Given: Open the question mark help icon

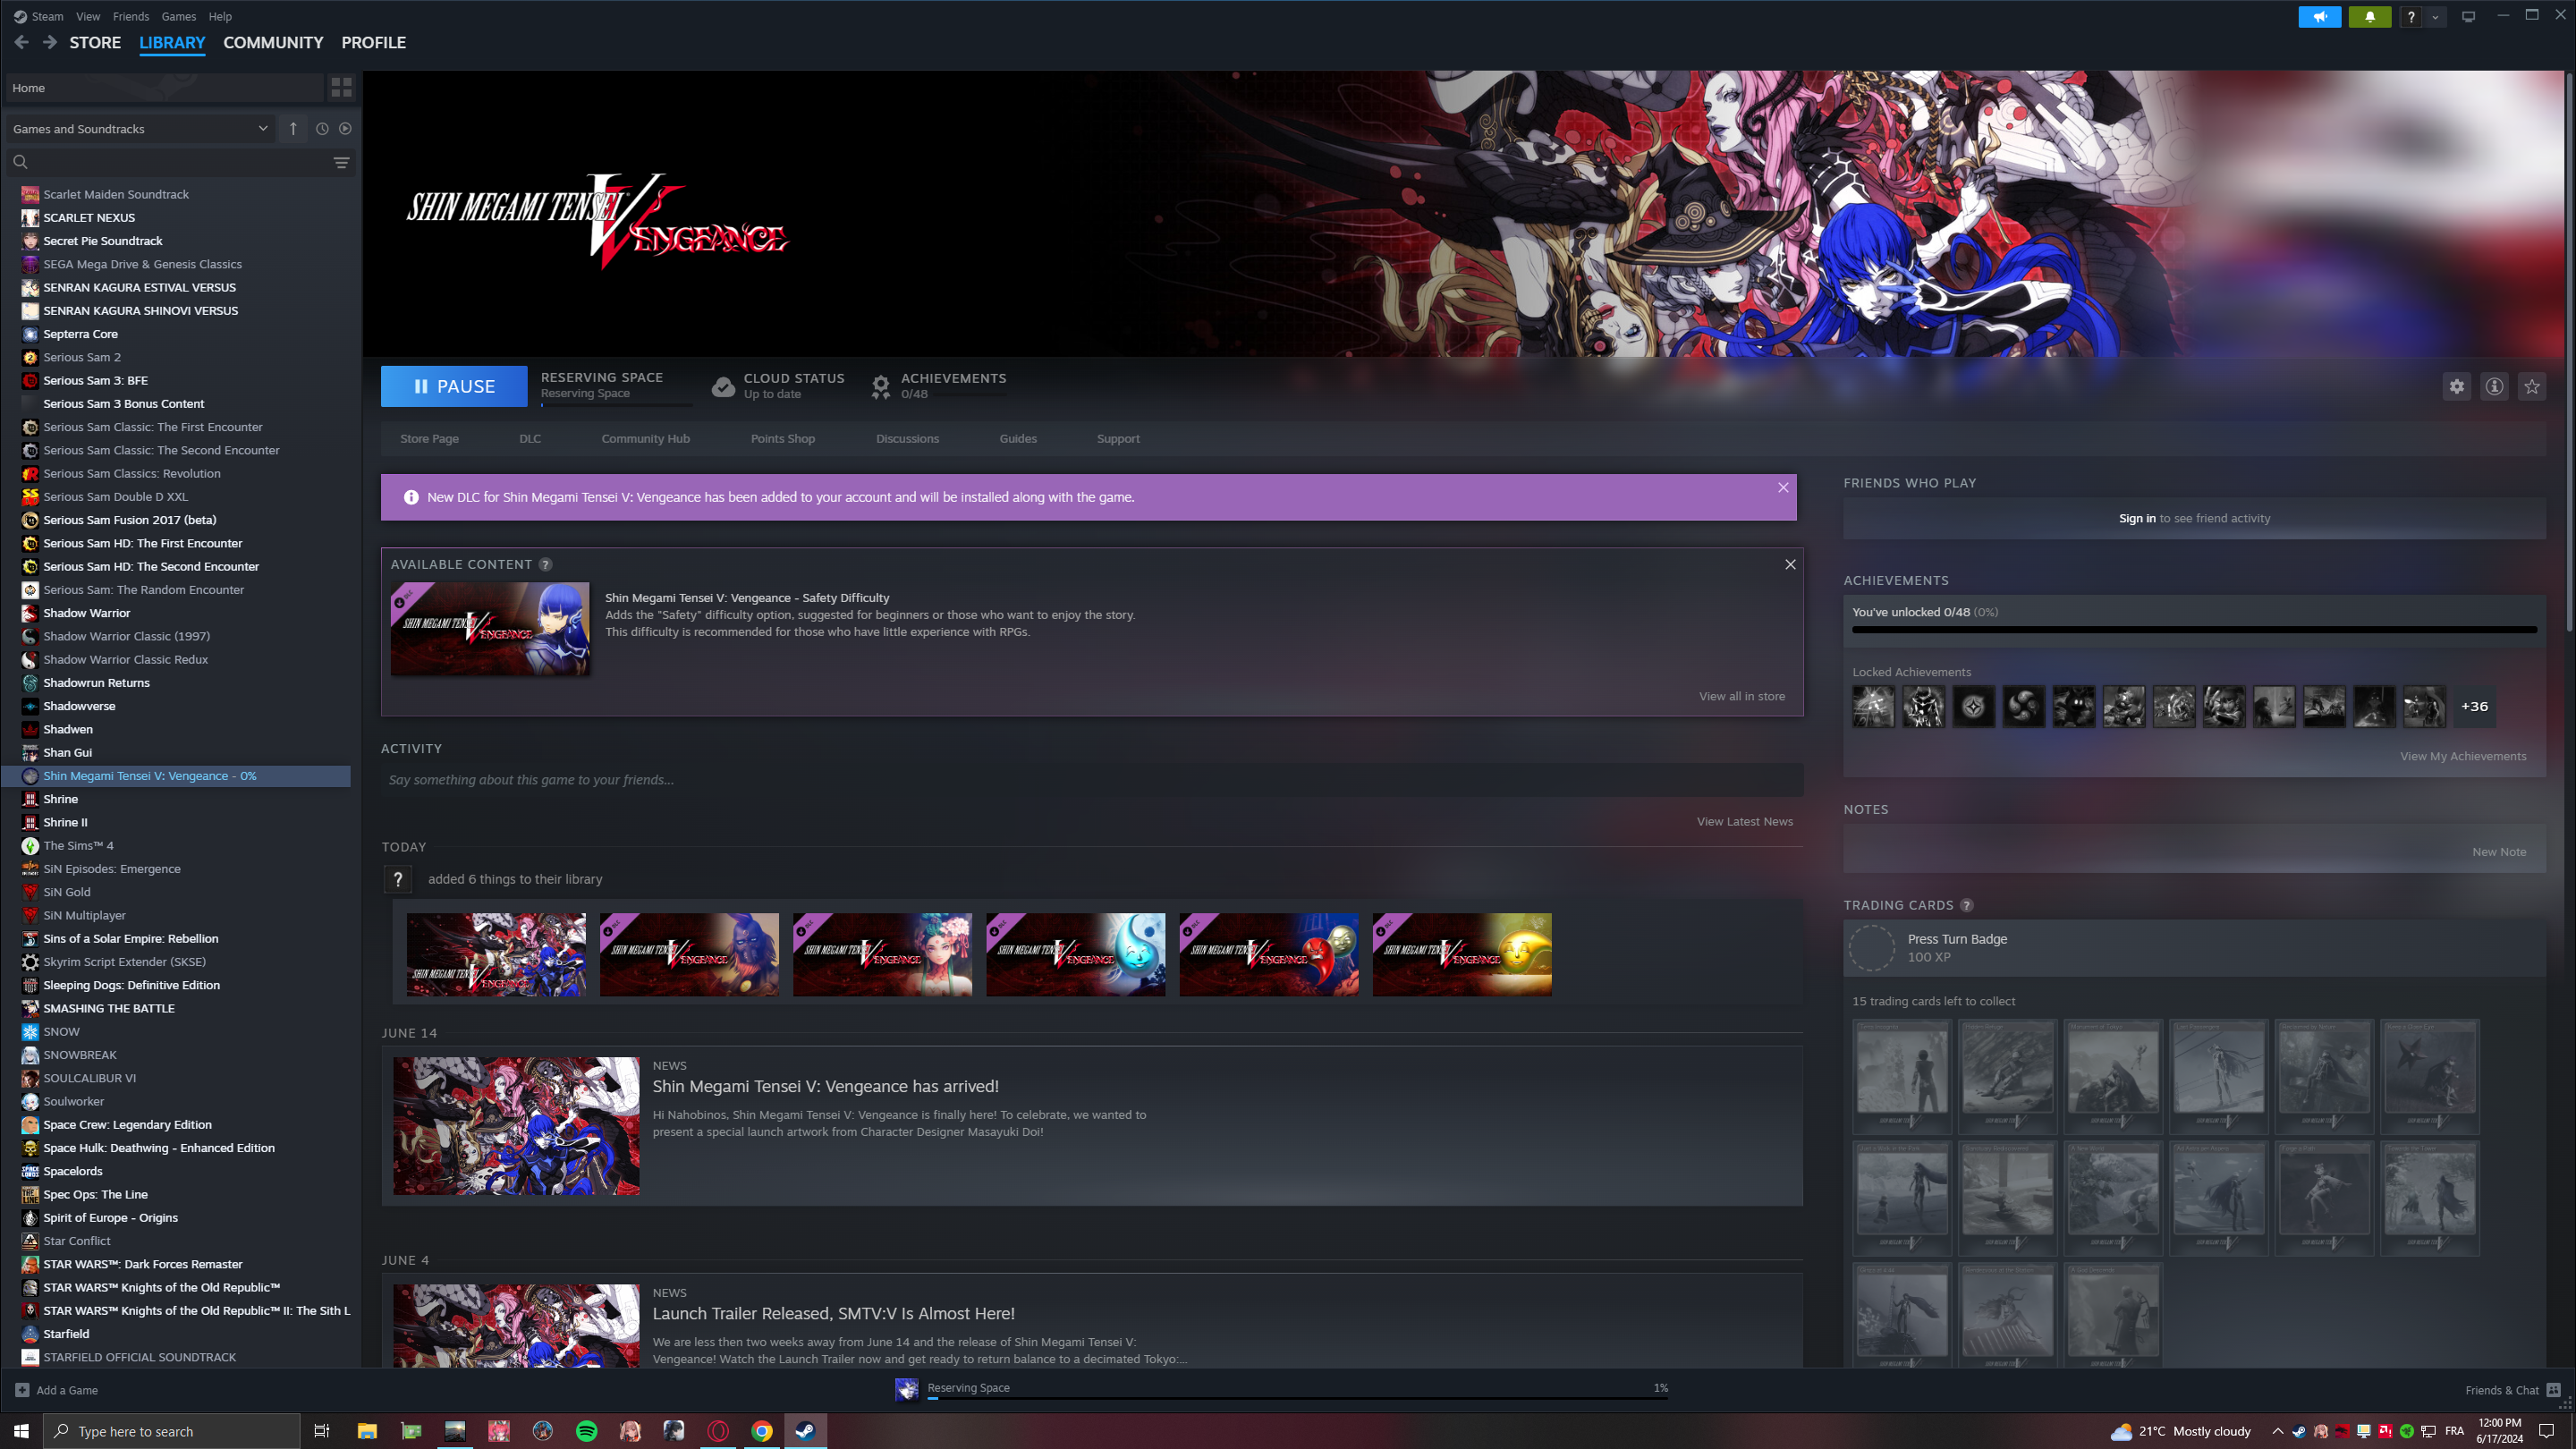Looking at the screenshot, I should point(2411,16).
